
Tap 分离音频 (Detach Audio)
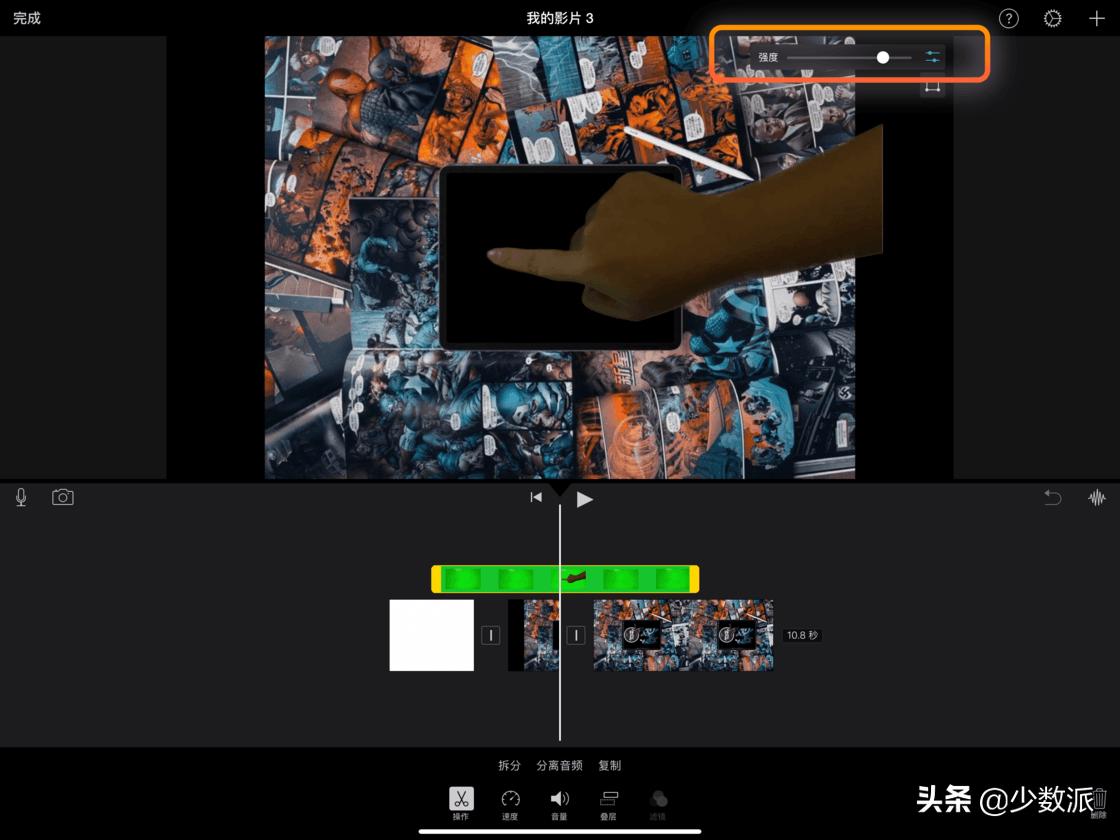(x=559, y=765)
